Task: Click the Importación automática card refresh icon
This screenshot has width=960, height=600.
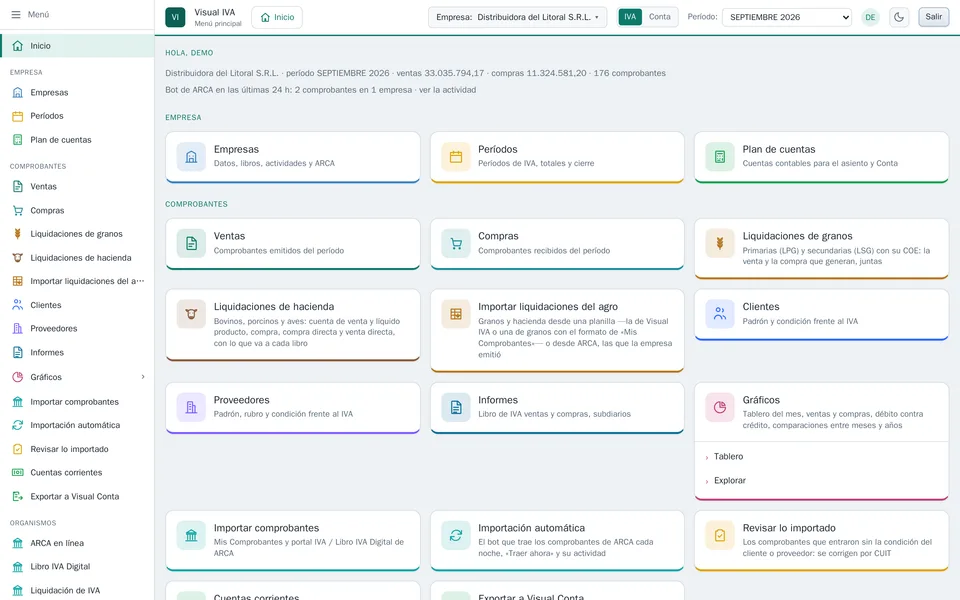Action: pyautogui.click(x=456, y=536)
